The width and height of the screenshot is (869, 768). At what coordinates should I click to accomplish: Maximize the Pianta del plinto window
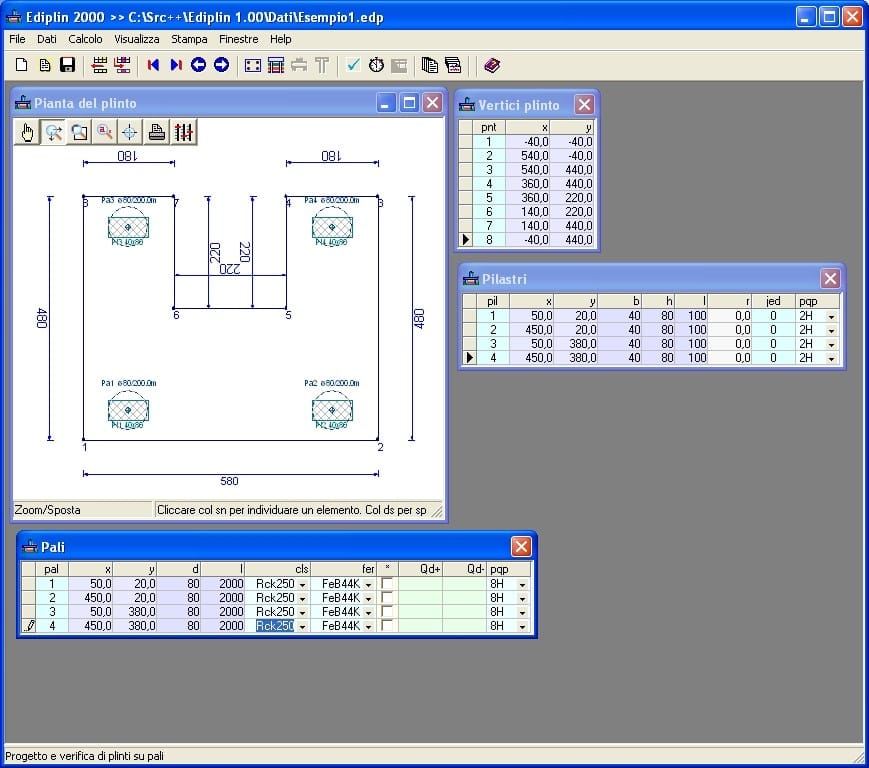[x=409, y=103]
